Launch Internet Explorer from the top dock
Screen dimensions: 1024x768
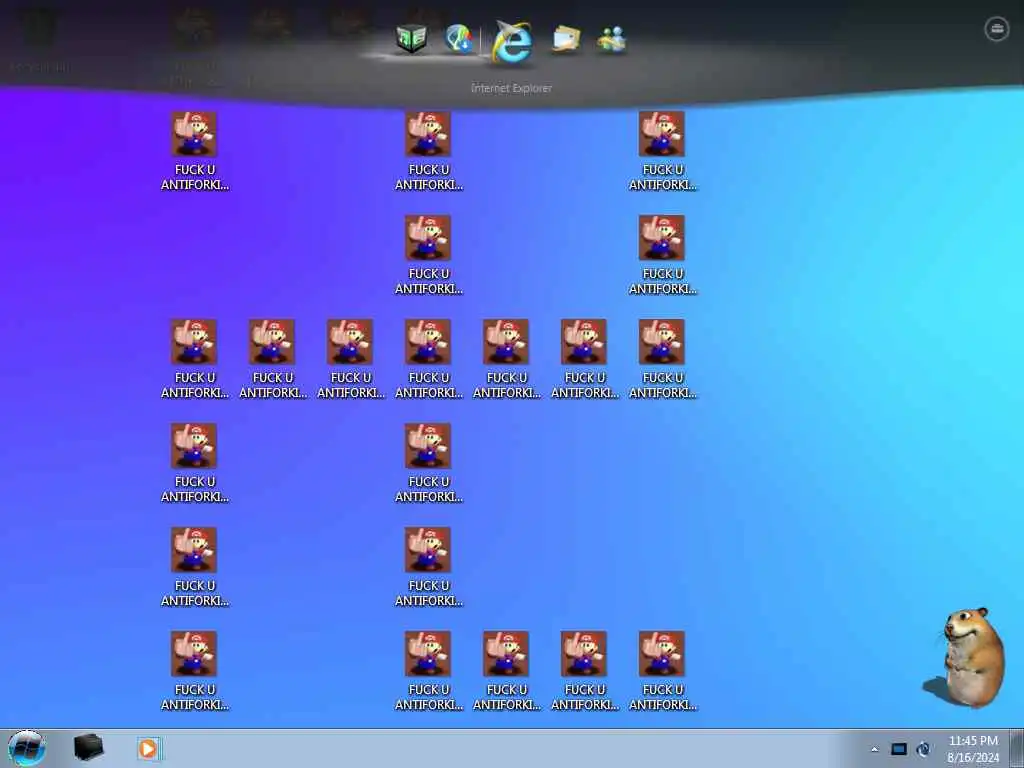[x=513, y=42]
